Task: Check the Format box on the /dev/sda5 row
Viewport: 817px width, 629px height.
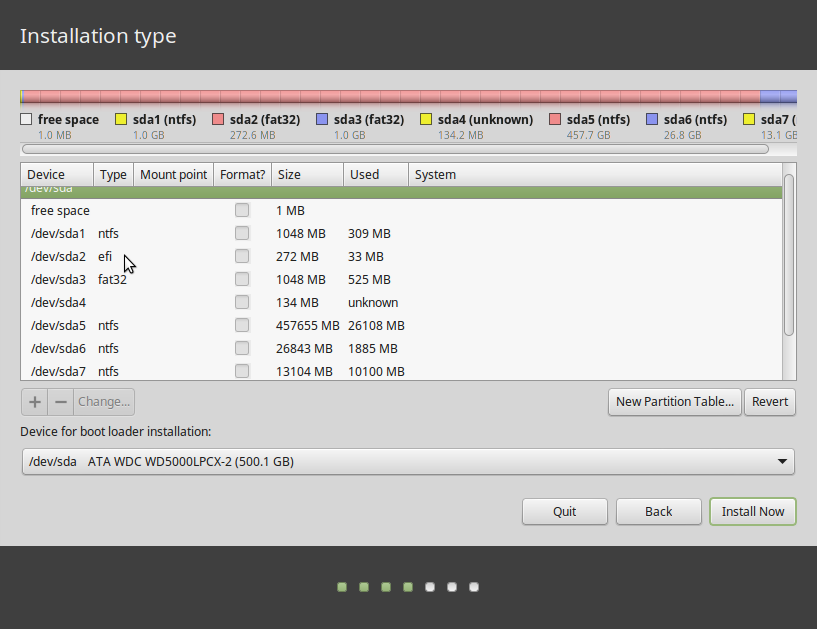Action: pos(242,325)
